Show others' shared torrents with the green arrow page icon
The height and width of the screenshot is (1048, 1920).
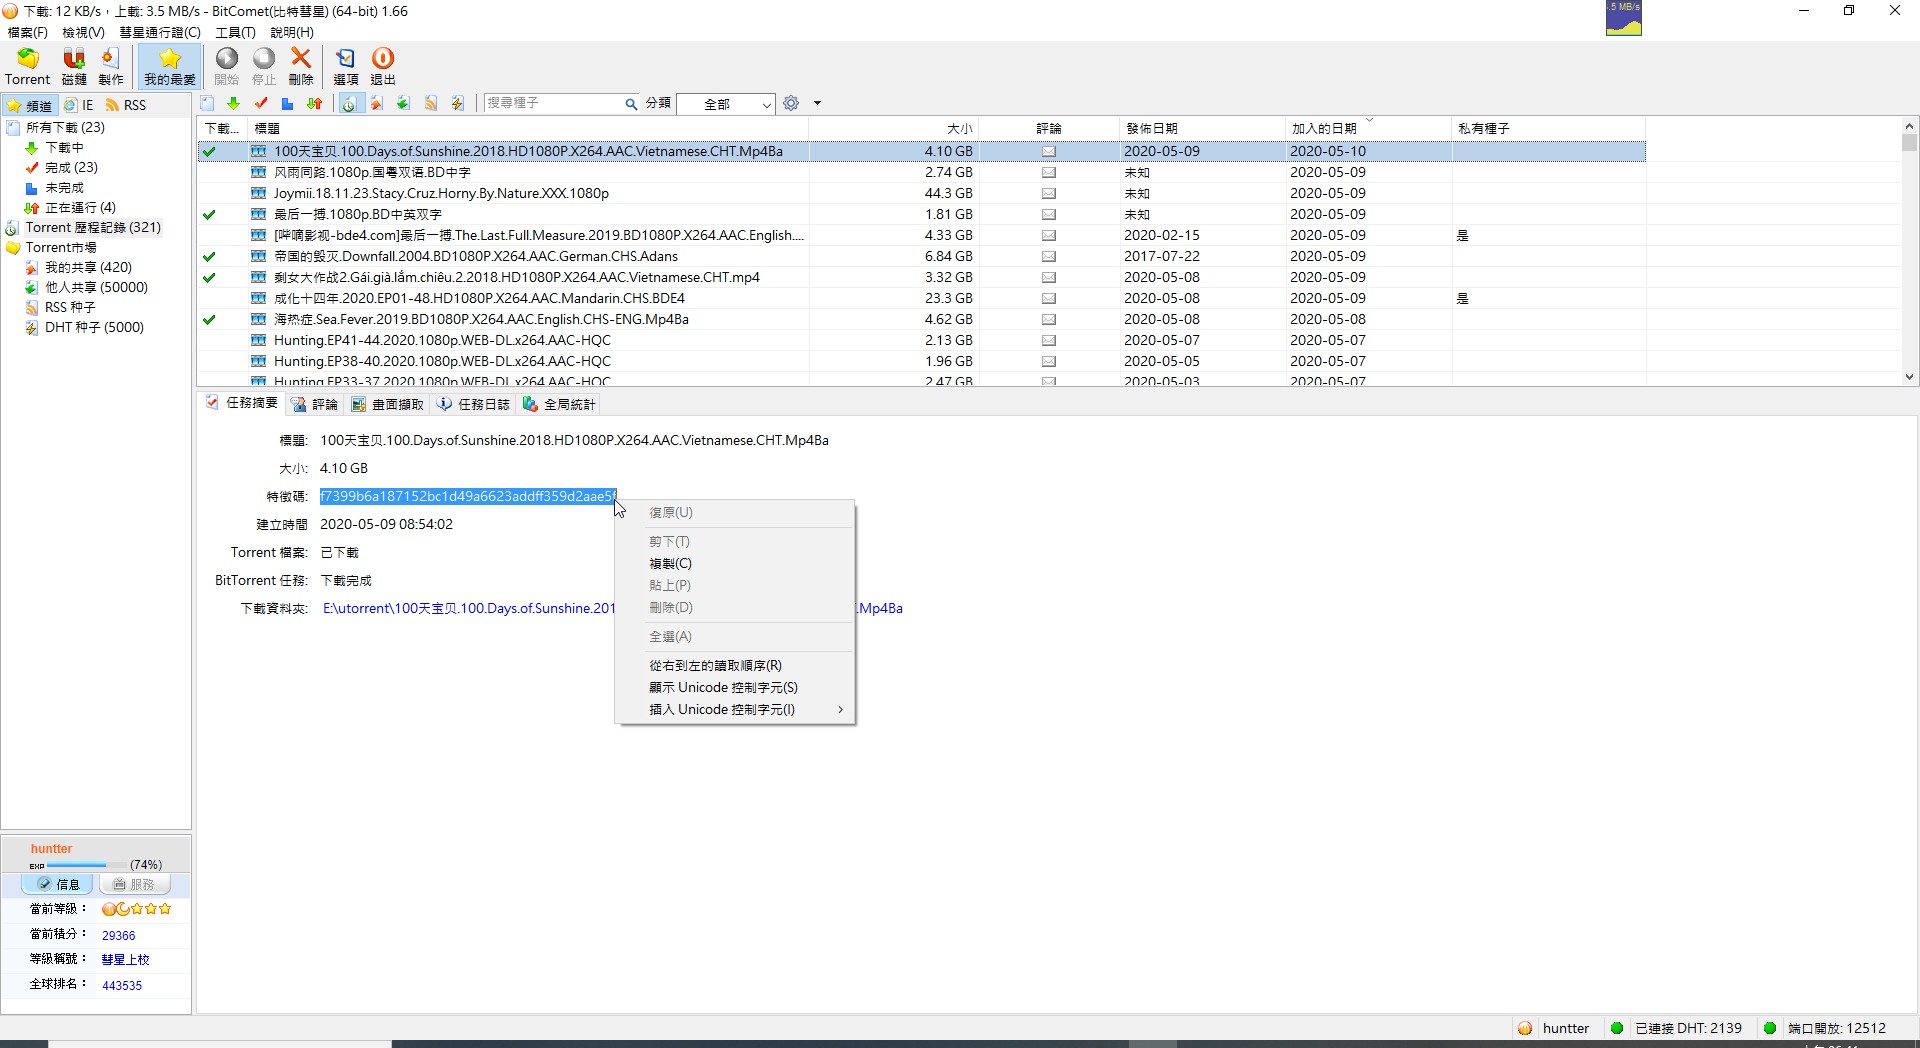(403, 103)
